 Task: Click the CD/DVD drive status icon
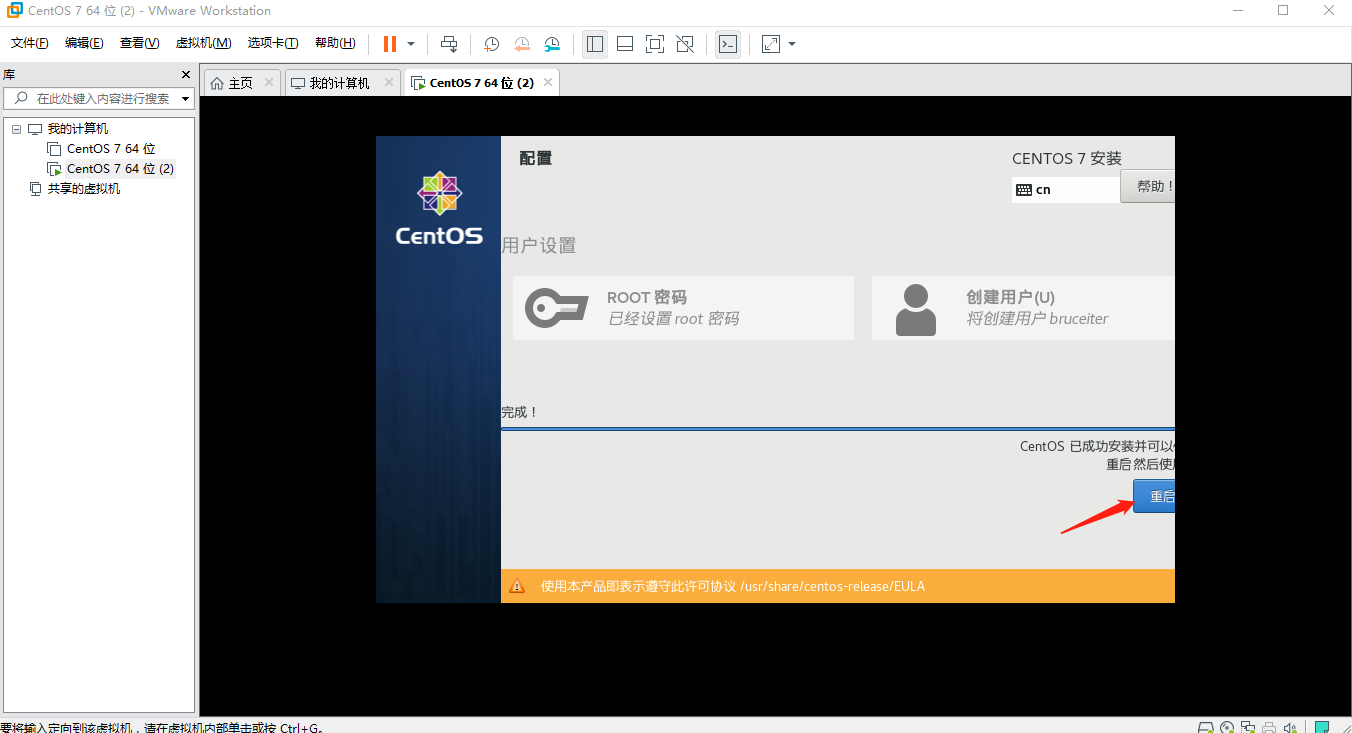(x=1228, y=727)
